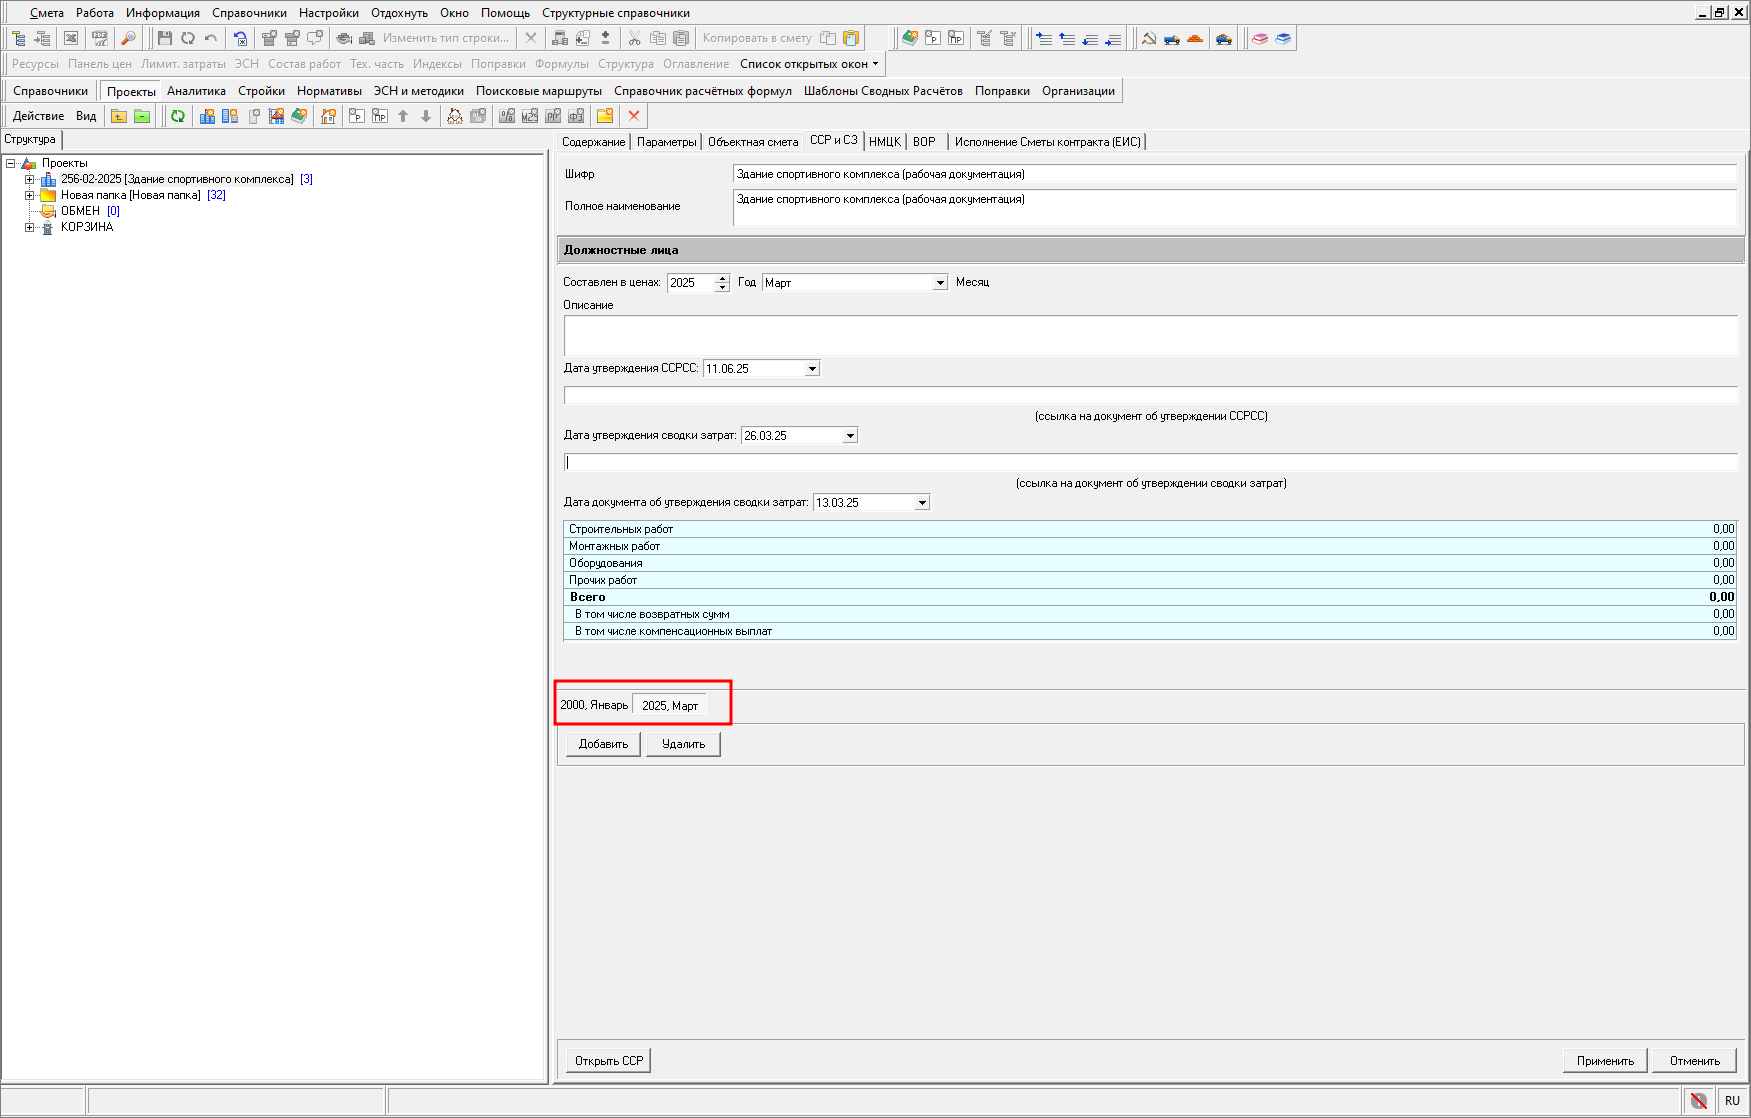Viewport: 1751px width, 1118px height.
Task: Click the magnifier search icon in top toolbar
Action: [x=128, y=38]
